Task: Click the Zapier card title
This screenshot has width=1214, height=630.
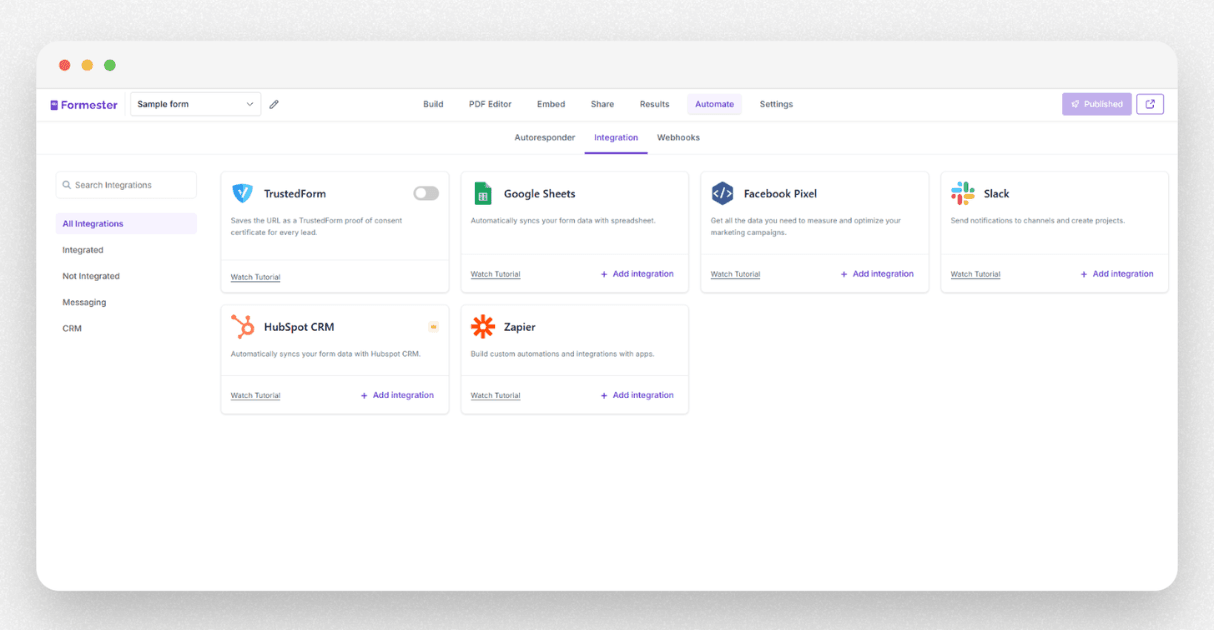Action: pyautogui.click(x=520, y=327)
